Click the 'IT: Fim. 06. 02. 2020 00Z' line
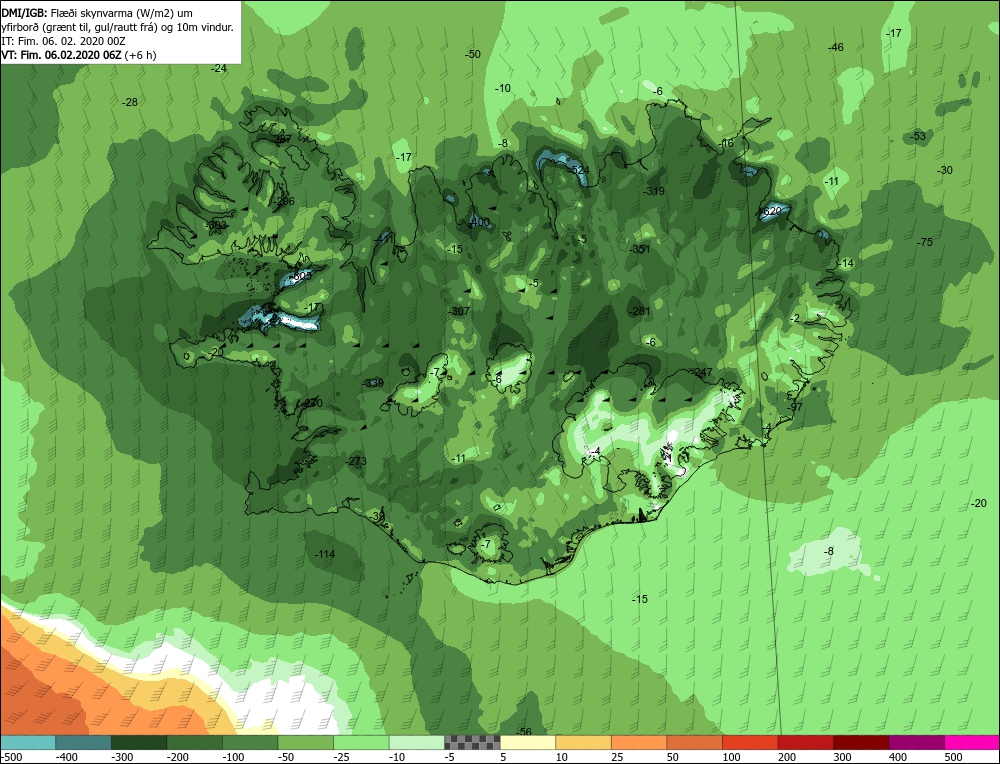Screen dimensions: 1000x764 (63, 41)
